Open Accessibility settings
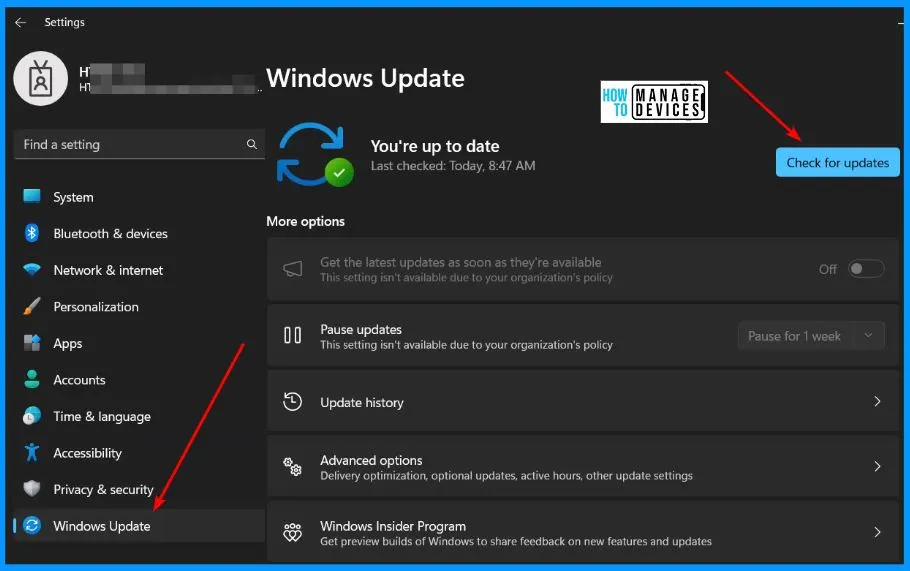This screenshot has width=910, height=571. tap(139, 453)
